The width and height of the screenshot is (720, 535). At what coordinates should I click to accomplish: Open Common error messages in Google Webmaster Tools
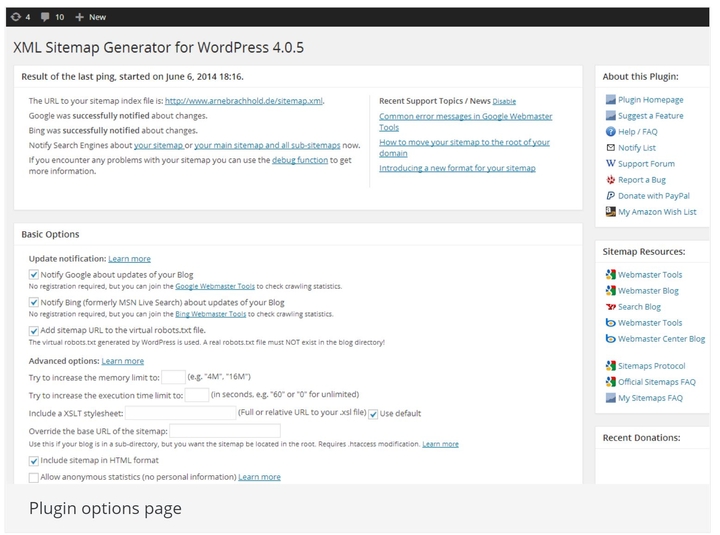click(x=466, y=122)
